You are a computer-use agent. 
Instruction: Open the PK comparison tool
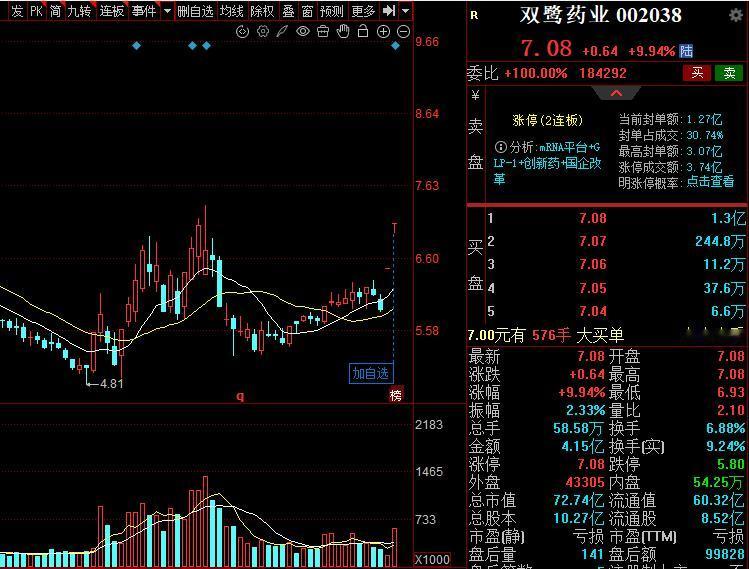tap(36, 11)
